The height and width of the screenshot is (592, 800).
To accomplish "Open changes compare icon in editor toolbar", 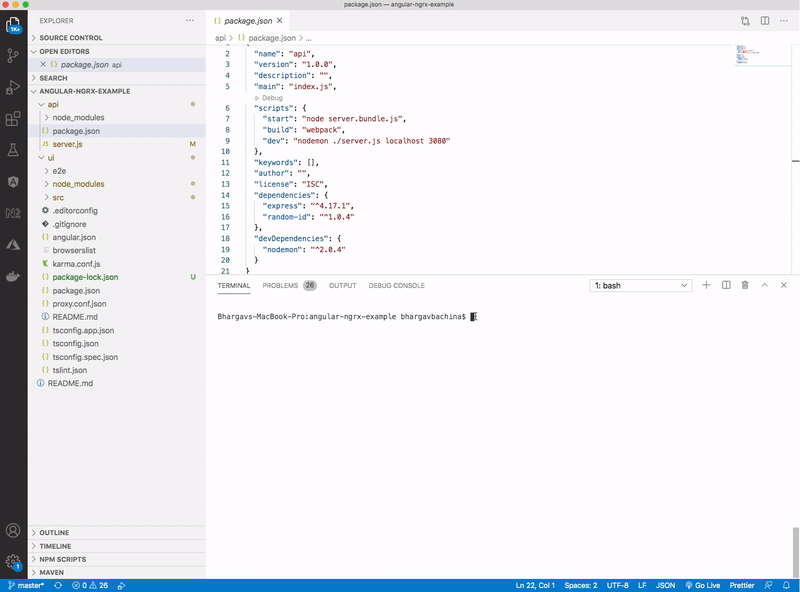I will [745, 21].
